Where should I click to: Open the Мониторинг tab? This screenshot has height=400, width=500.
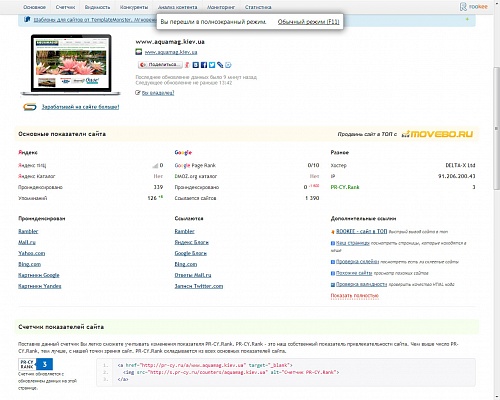tap(221, 7)
